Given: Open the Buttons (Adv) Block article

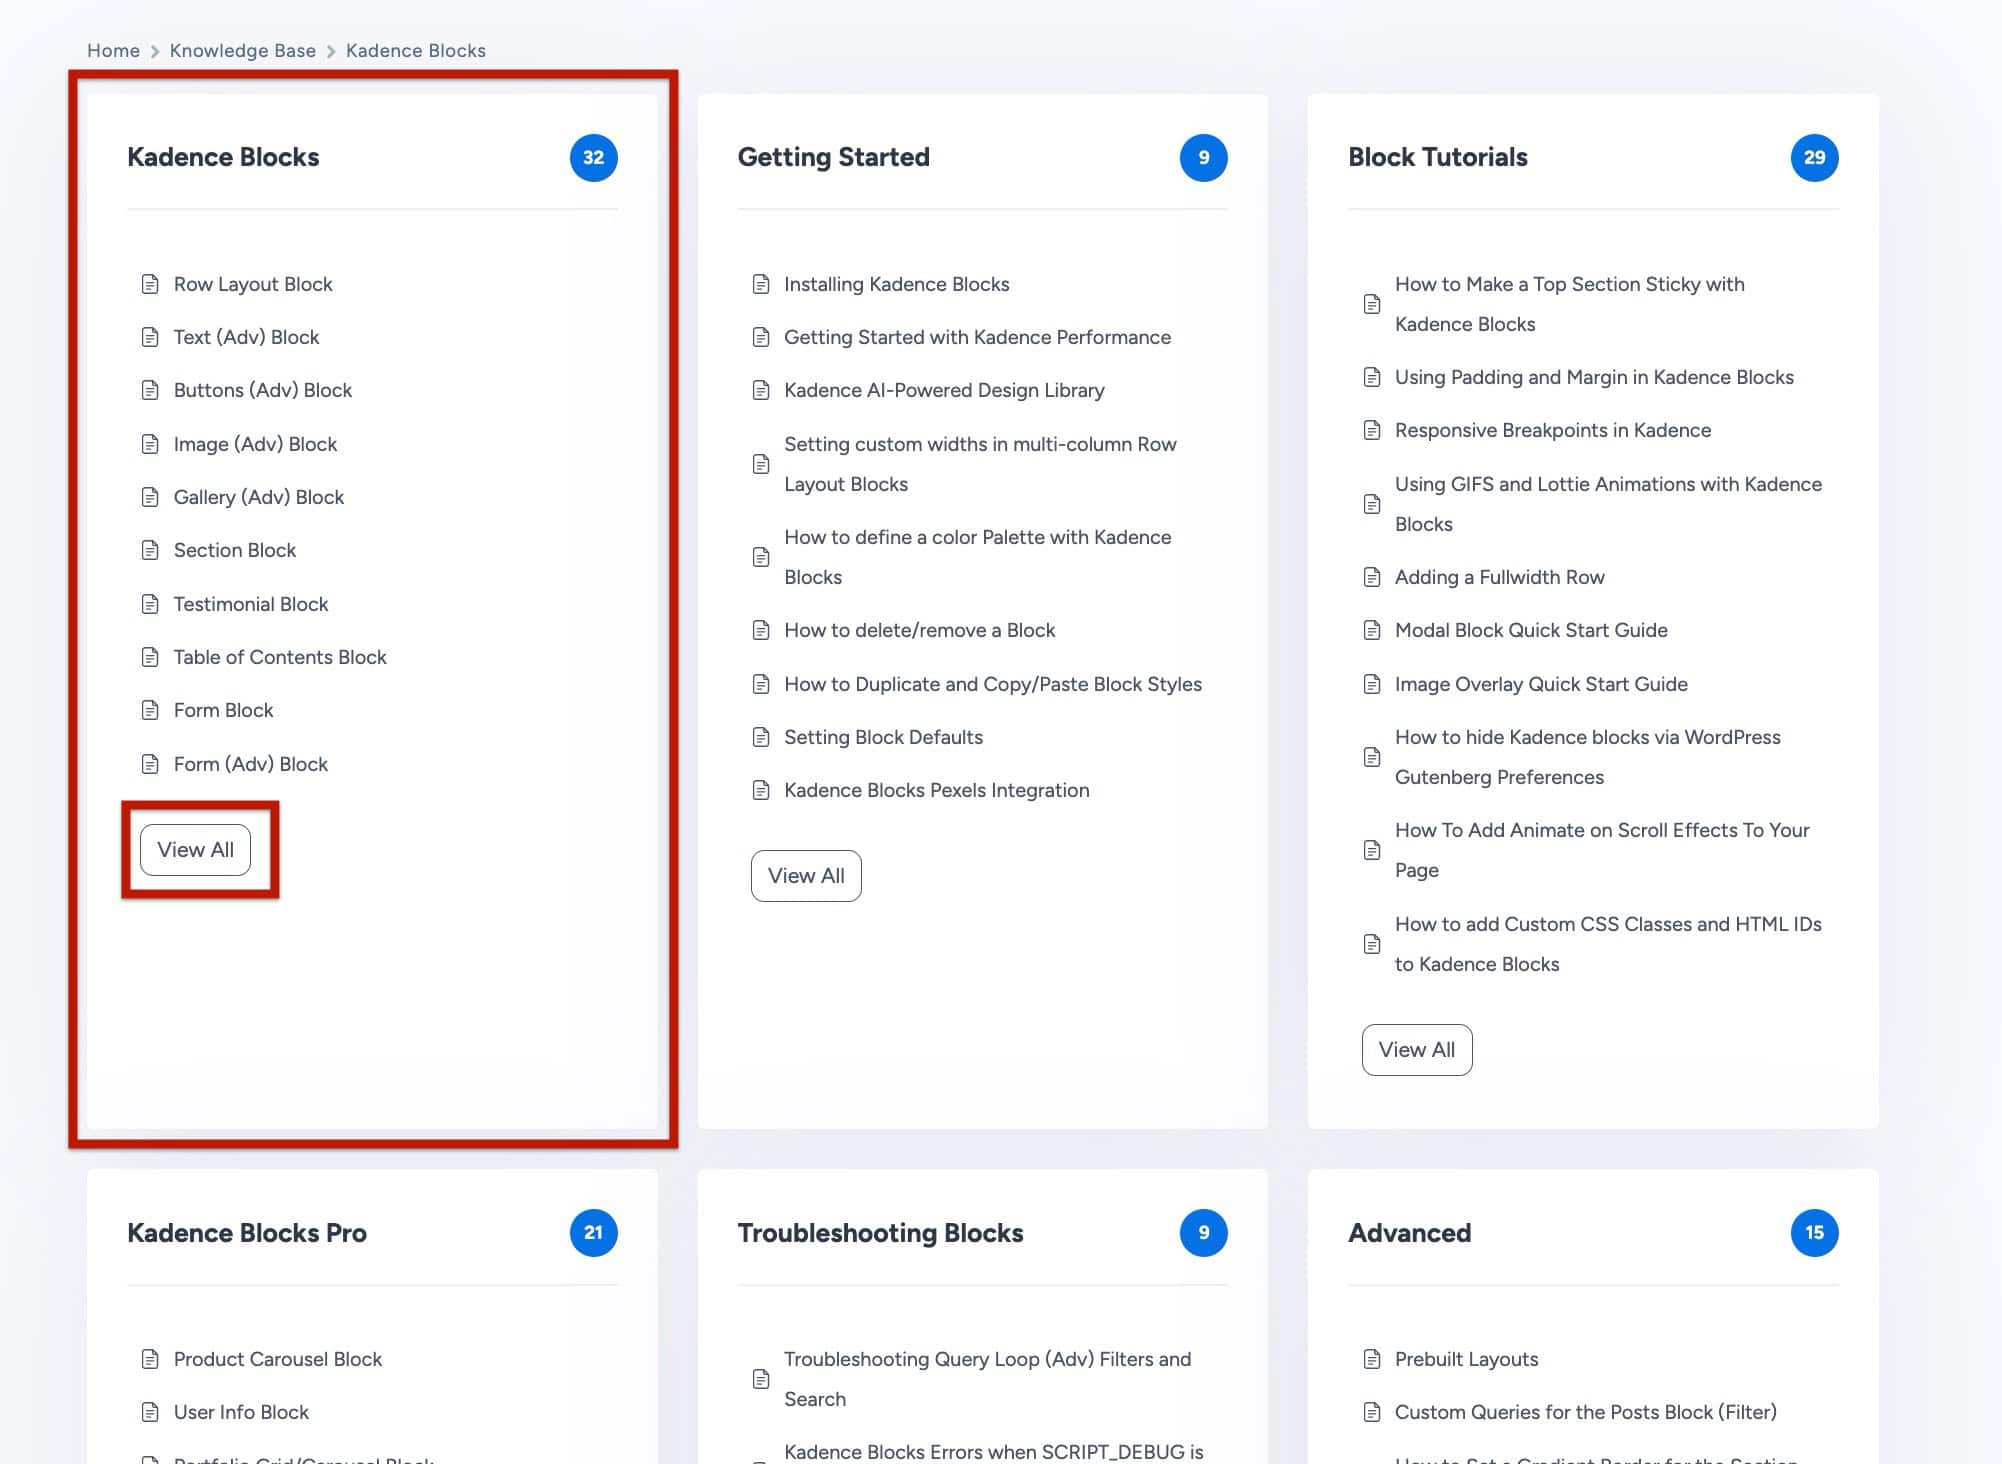Looking at the screenshot, I should coord(263,390).
